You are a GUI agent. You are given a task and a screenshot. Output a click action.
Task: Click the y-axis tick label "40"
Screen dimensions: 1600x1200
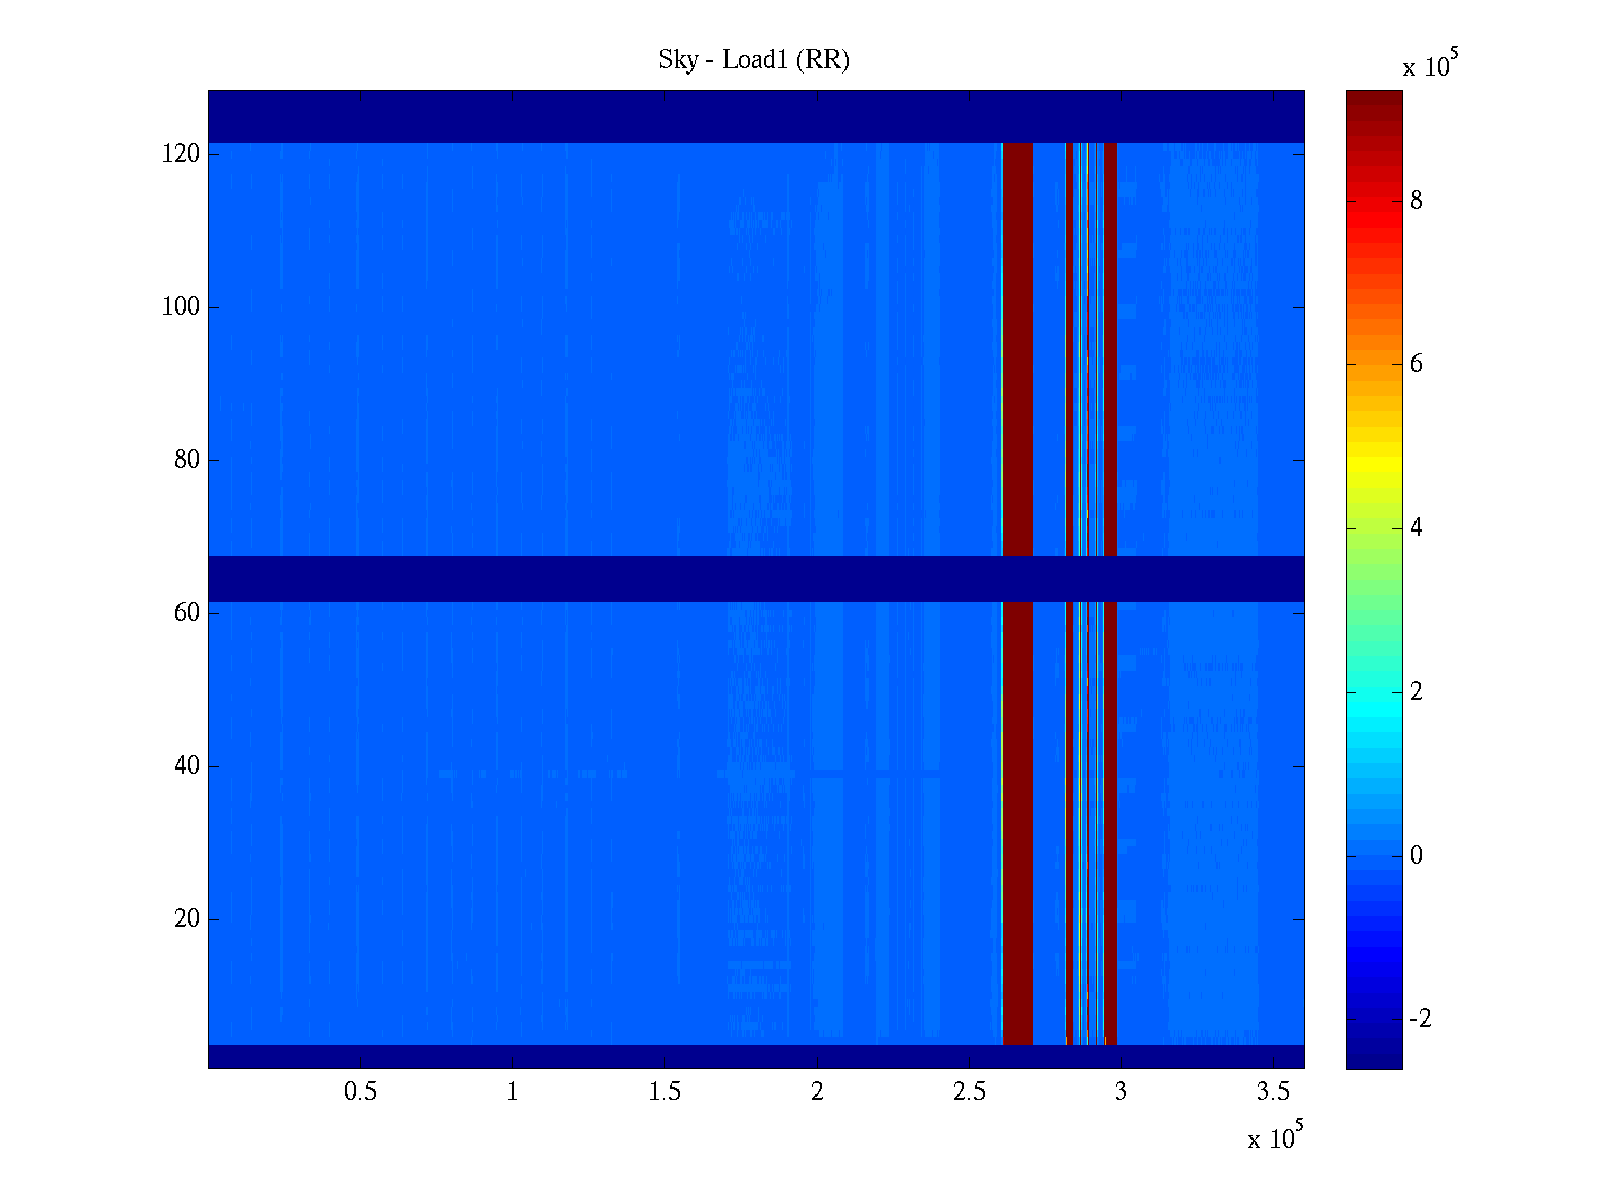pos(187,766)
